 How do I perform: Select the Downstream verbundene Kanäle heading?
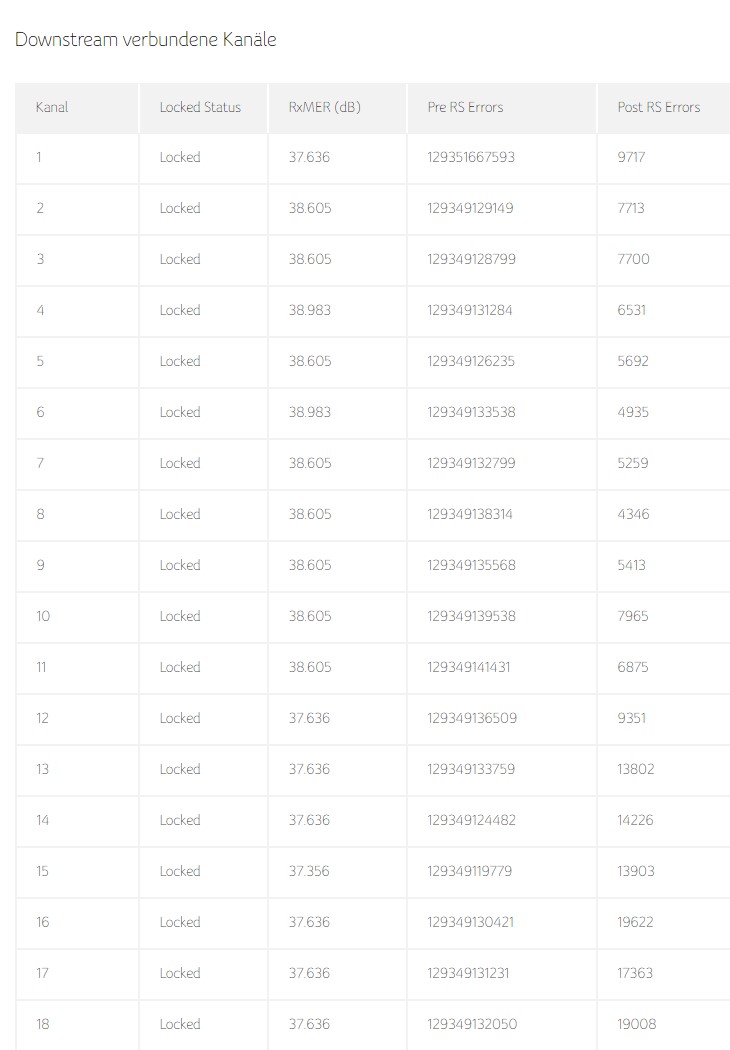coord(145,40)
